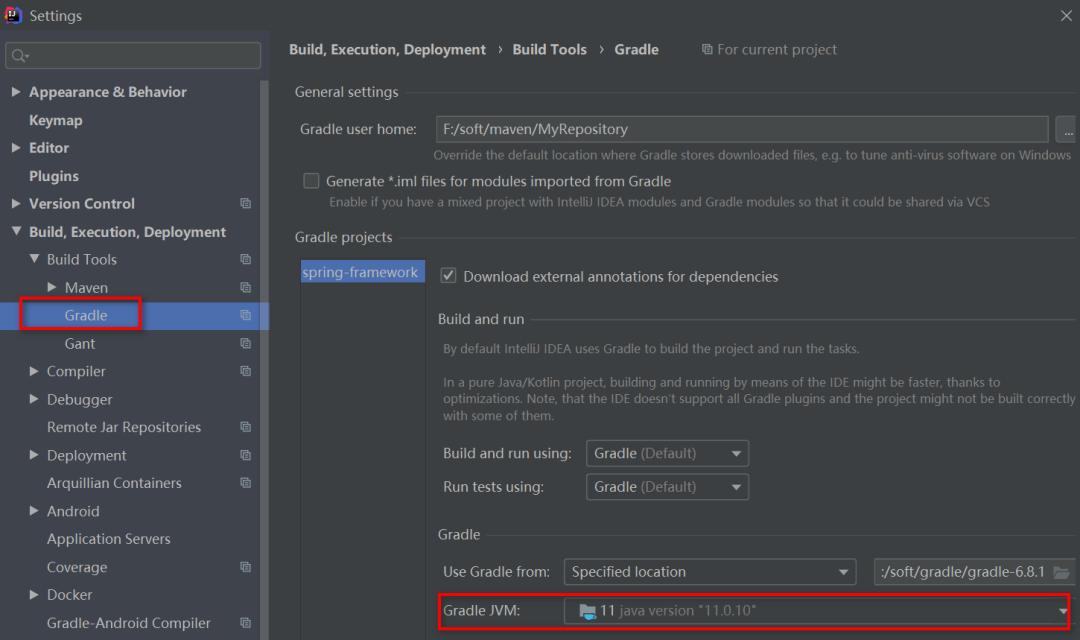This screenshot has width=1080, height=640.
Task: Open Remote Jar Repositories settings
Action: pos(124,427)
